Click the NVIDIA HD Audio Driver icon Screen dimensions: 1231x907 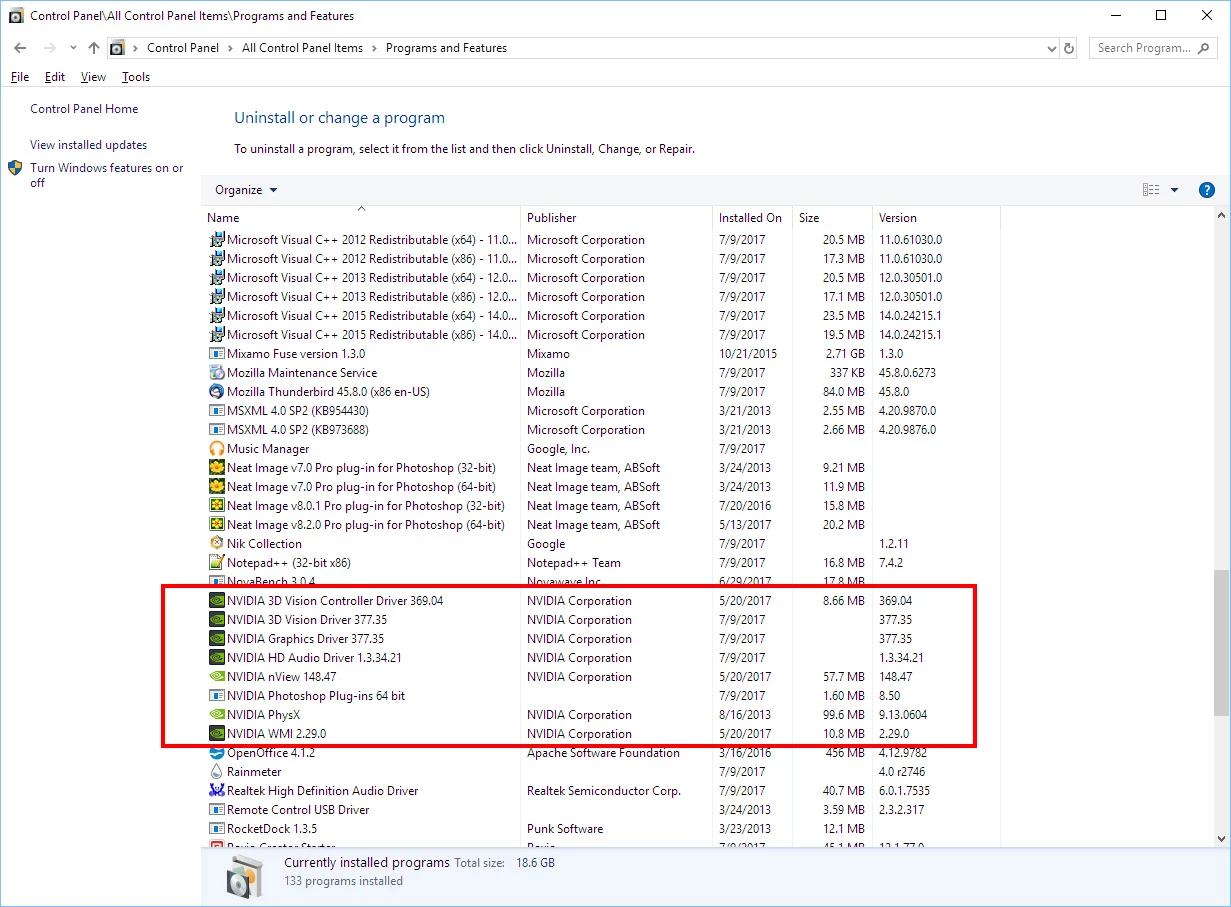[x=217, y=658]
